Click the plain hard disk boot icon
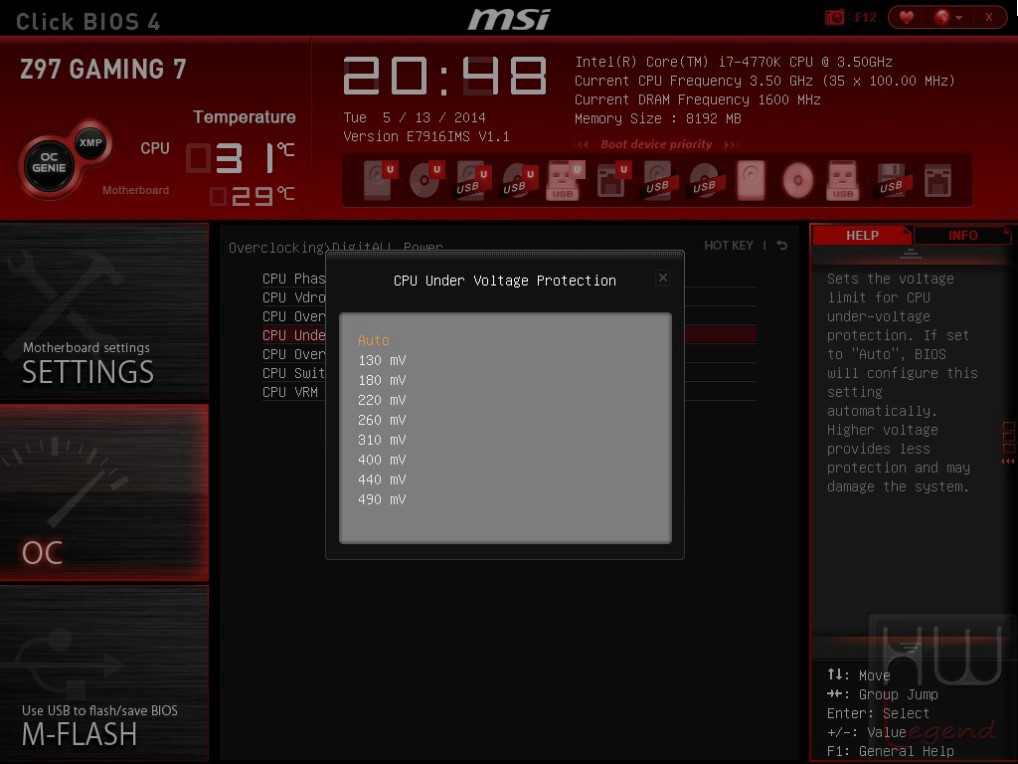This screenshot has height=764, width=1018. point(751,180)
